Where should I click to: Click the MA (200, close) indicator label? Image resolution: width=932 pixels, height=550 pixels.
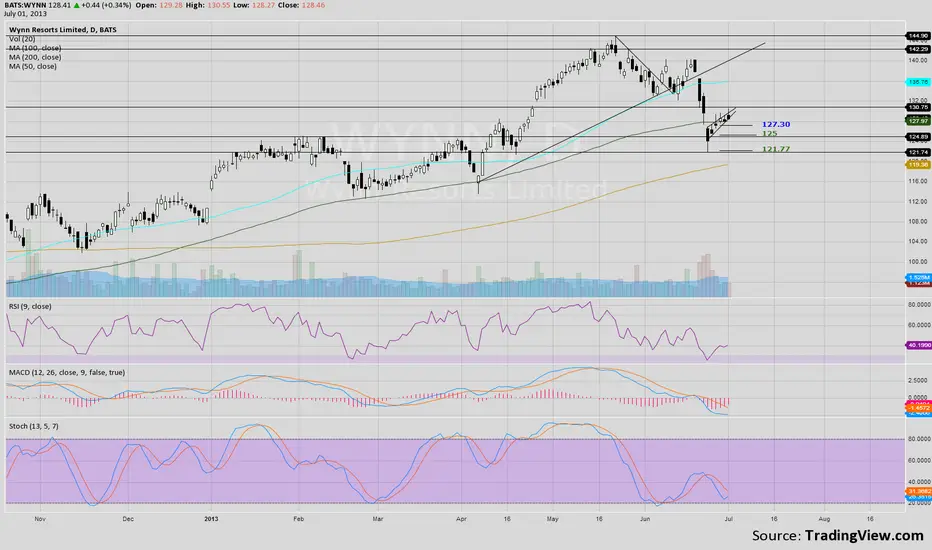coord(35,57)
